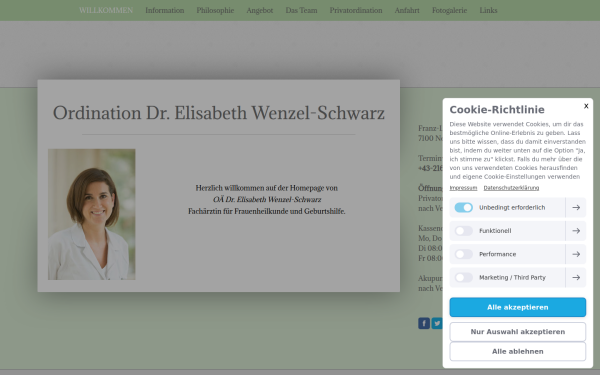Open the Privatordination page

(356, 10)
